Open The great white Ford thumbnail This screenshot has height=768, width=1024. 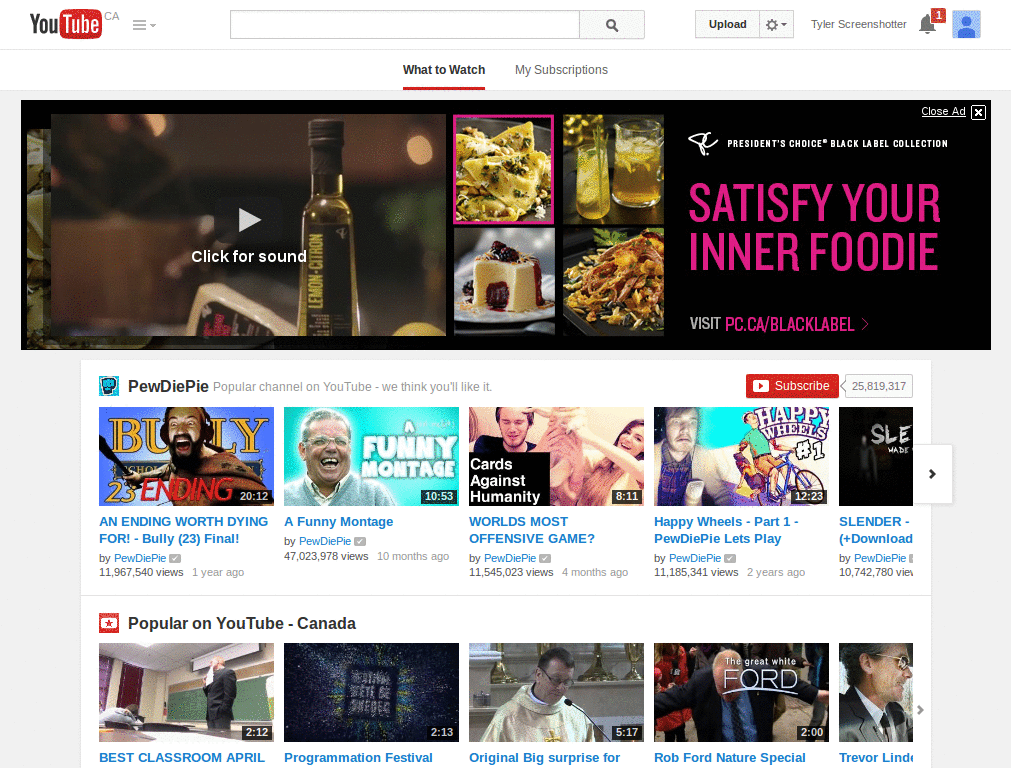point(741,692)
